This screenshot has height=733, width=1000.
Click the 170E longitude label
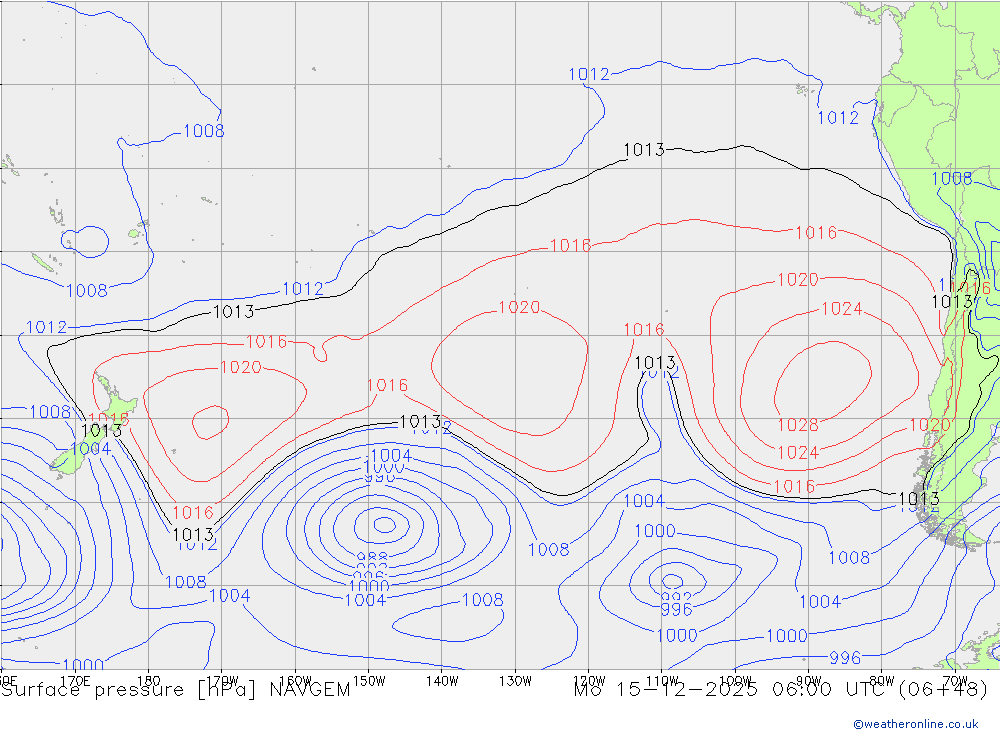click(75, 681)
